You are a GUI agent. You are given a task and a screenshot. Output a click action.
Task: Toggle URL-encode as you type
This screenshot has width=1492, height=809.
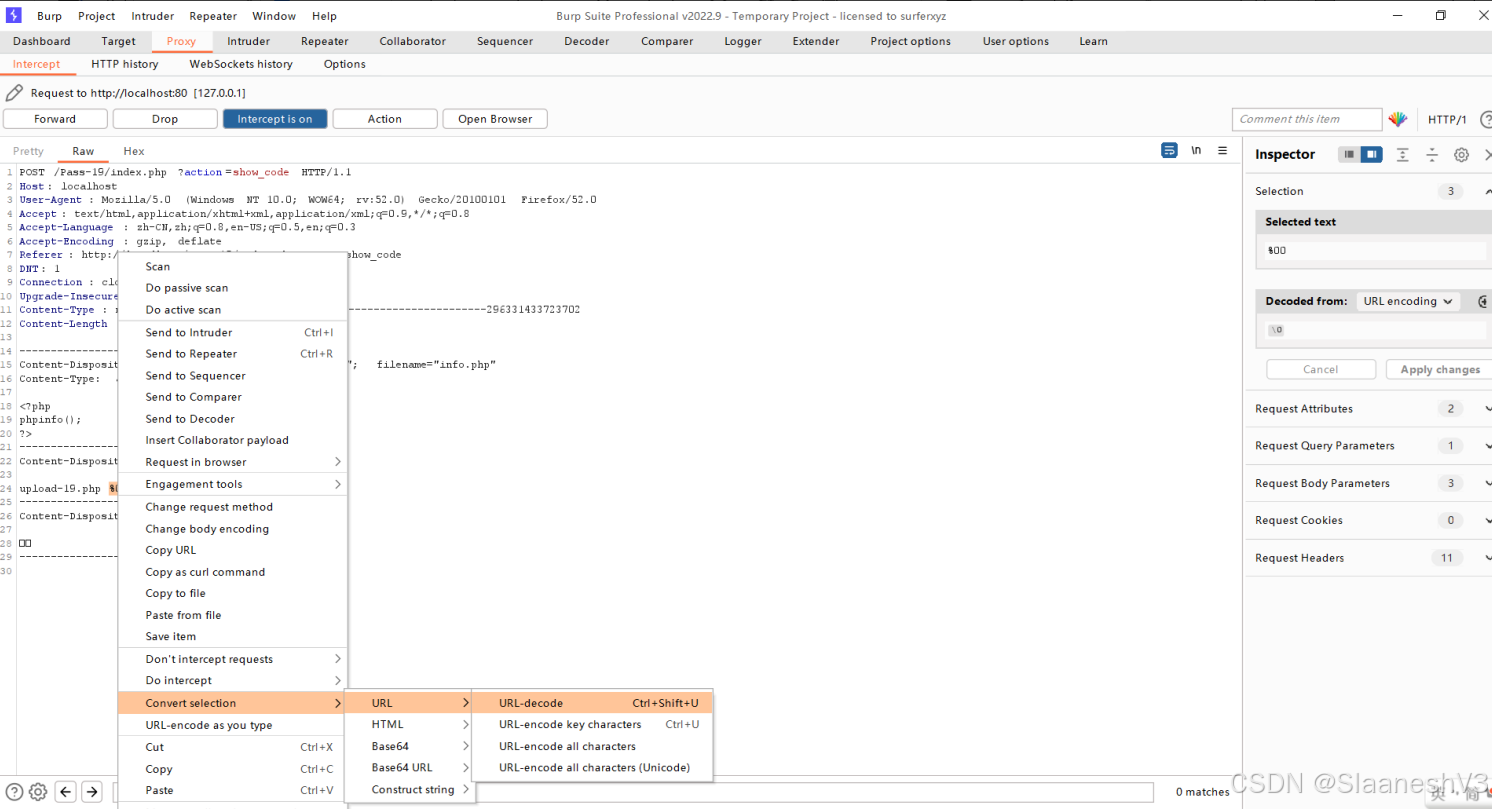coord(233,725)
